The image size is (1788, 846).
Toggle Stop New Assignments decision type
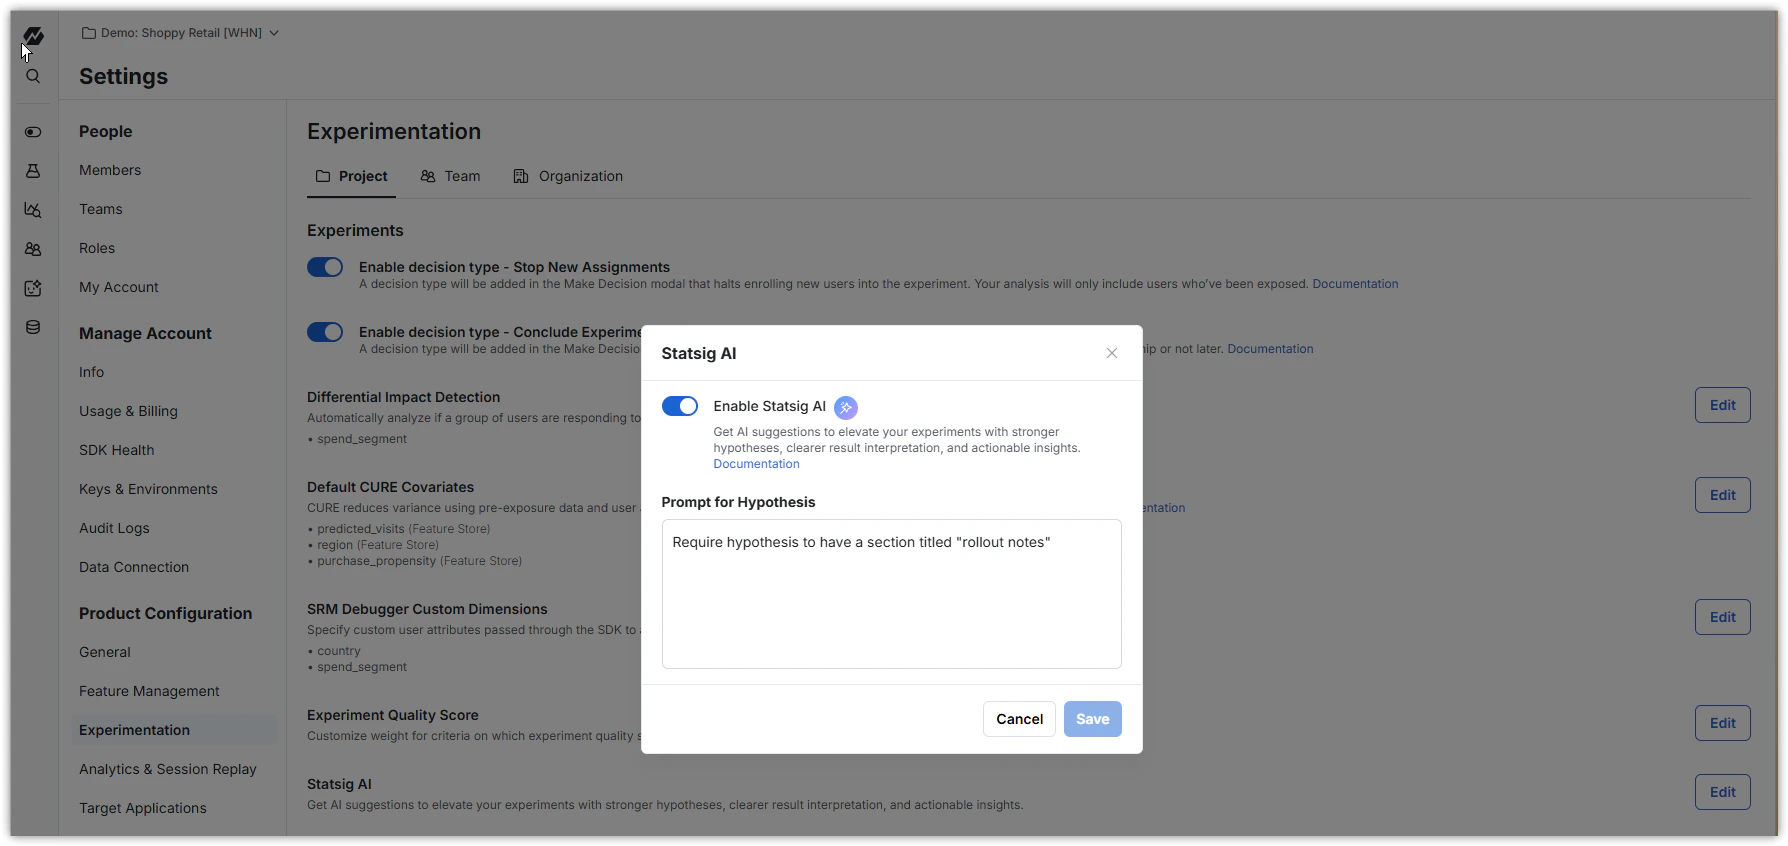(x=325, y=267)
